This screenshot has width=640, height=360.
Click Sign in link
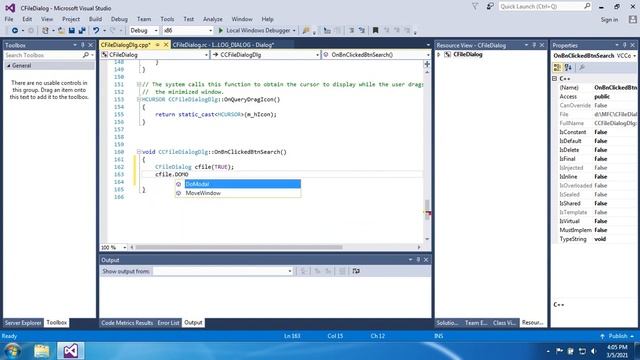click(609, 20)
